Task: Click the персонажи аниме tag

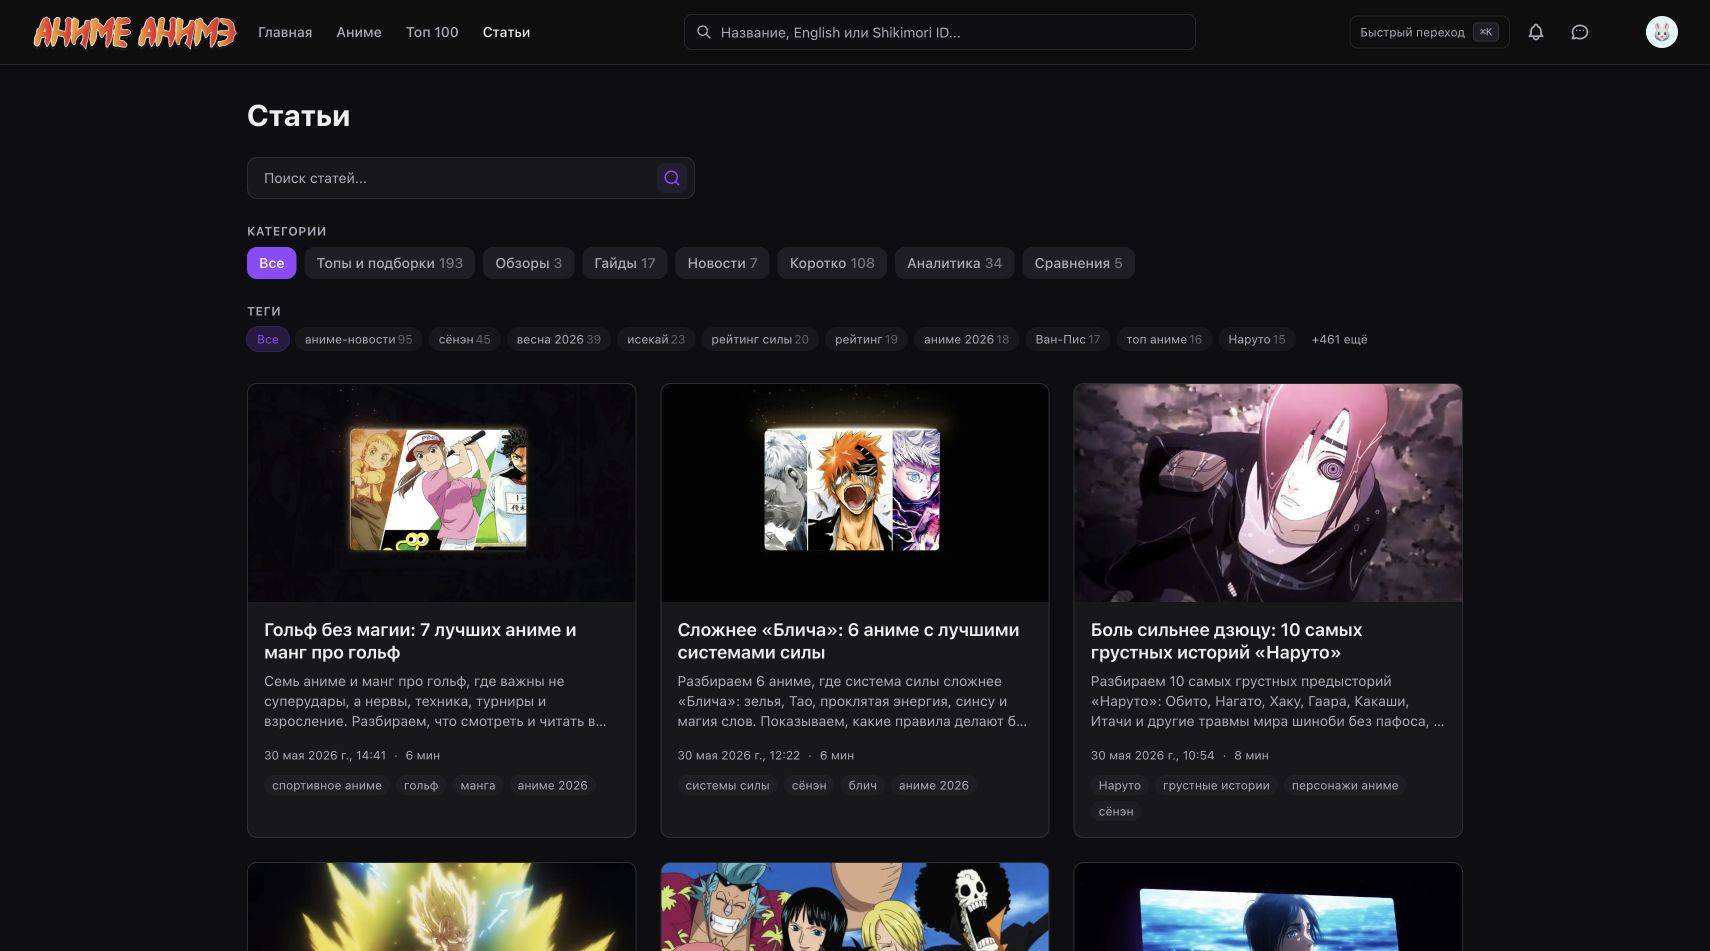Action: tap(1345, 785)
